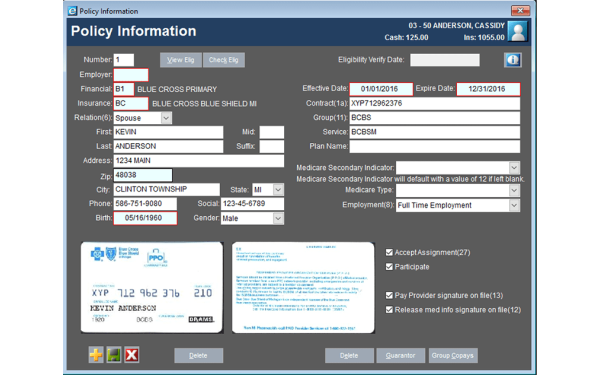
Task: Toggle Accept Assignment(27) checkbox
Action: click(x=389, y=252)
